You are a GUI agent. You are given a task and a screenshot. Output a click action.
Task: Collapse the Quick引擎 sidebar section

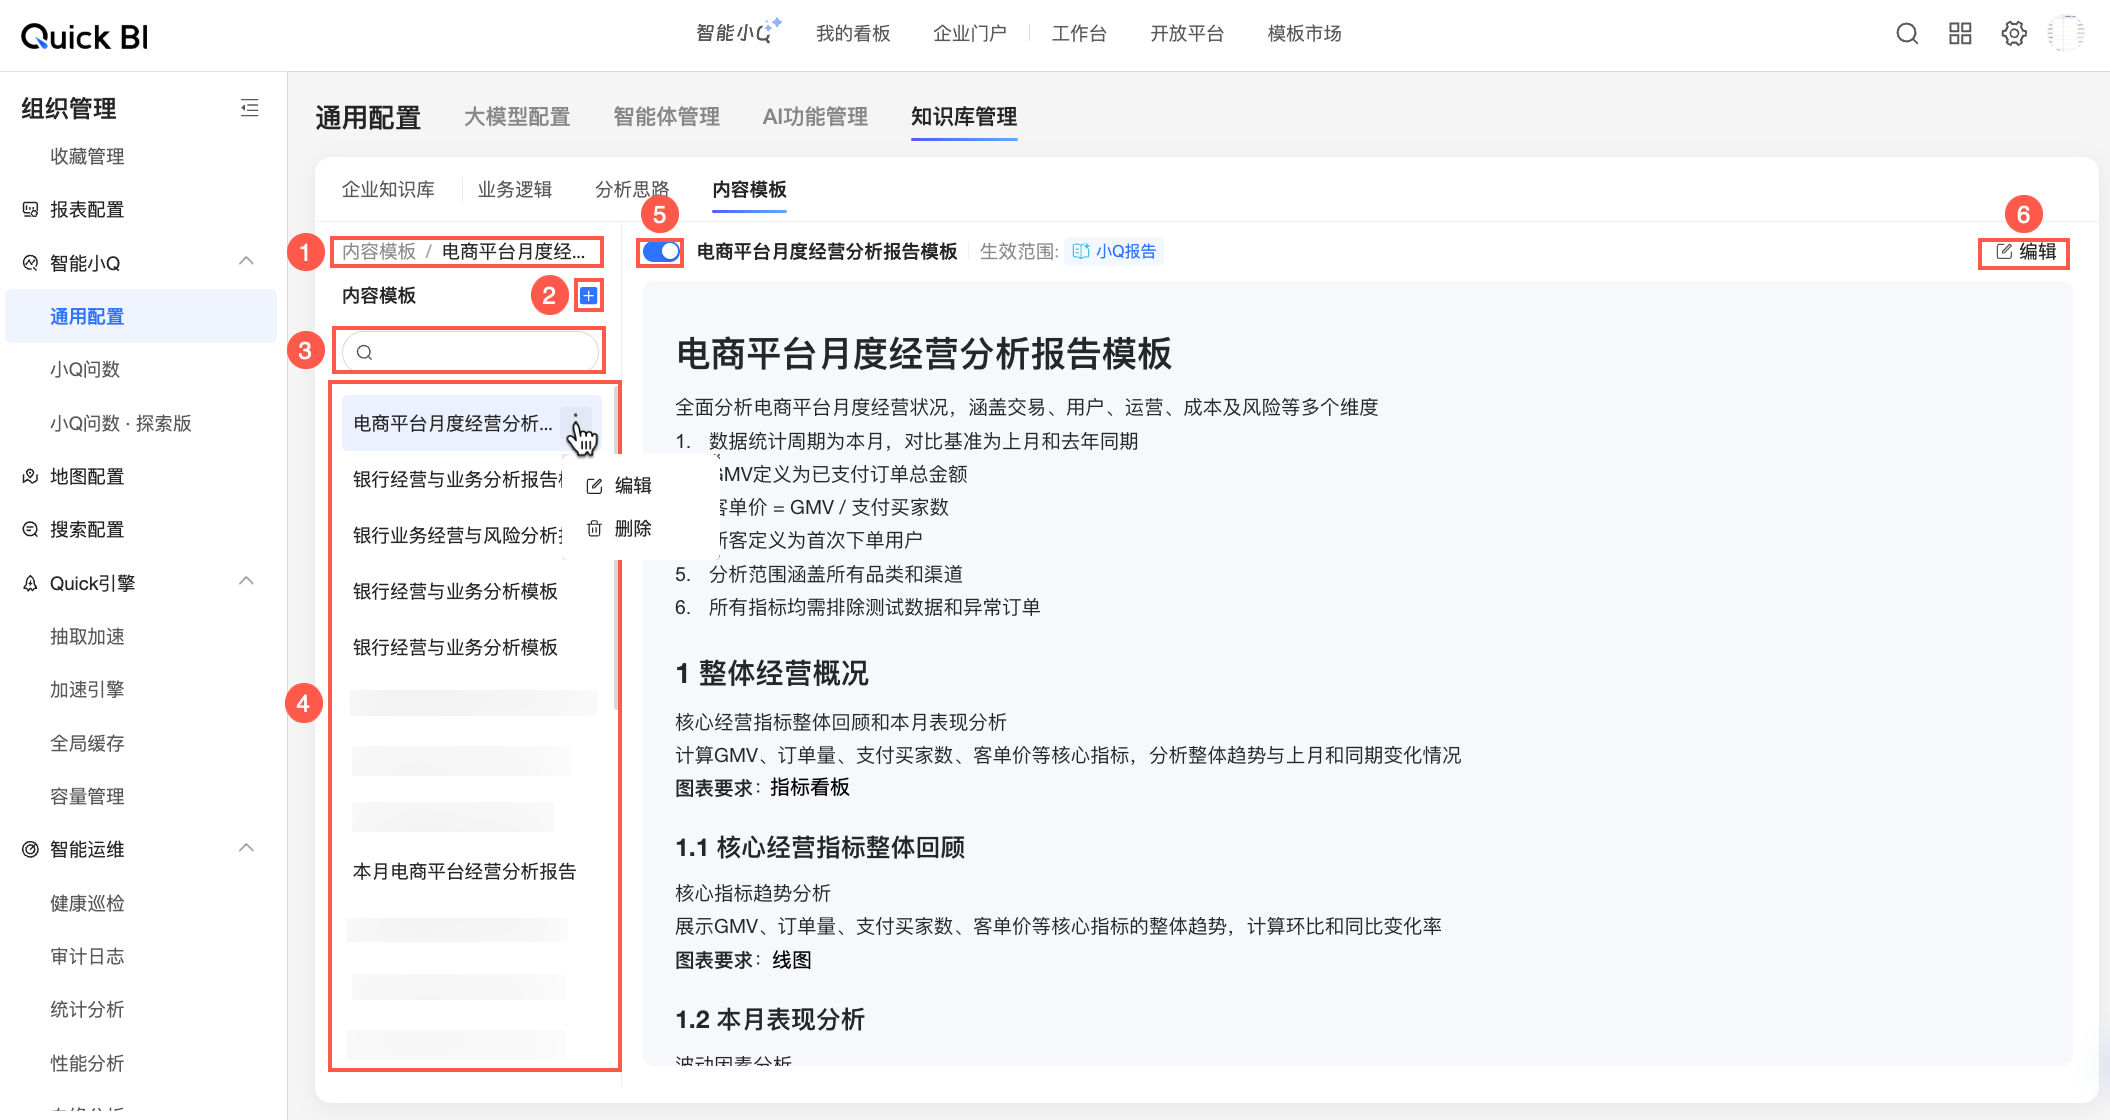click(246, 582)
